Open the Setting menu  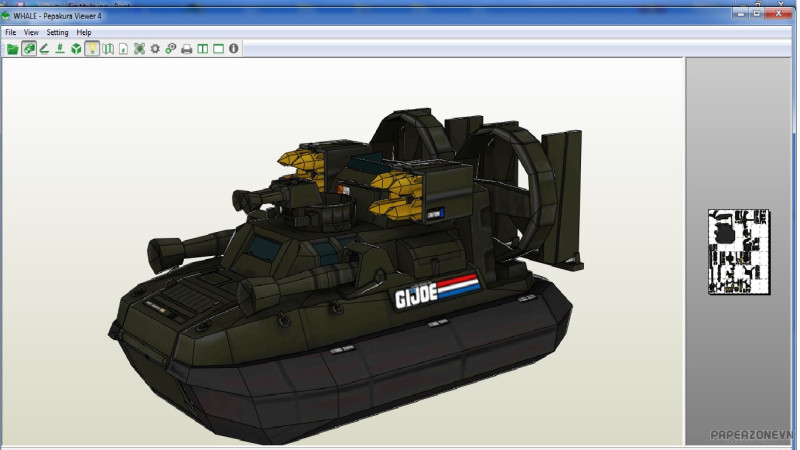click(57, 32)
